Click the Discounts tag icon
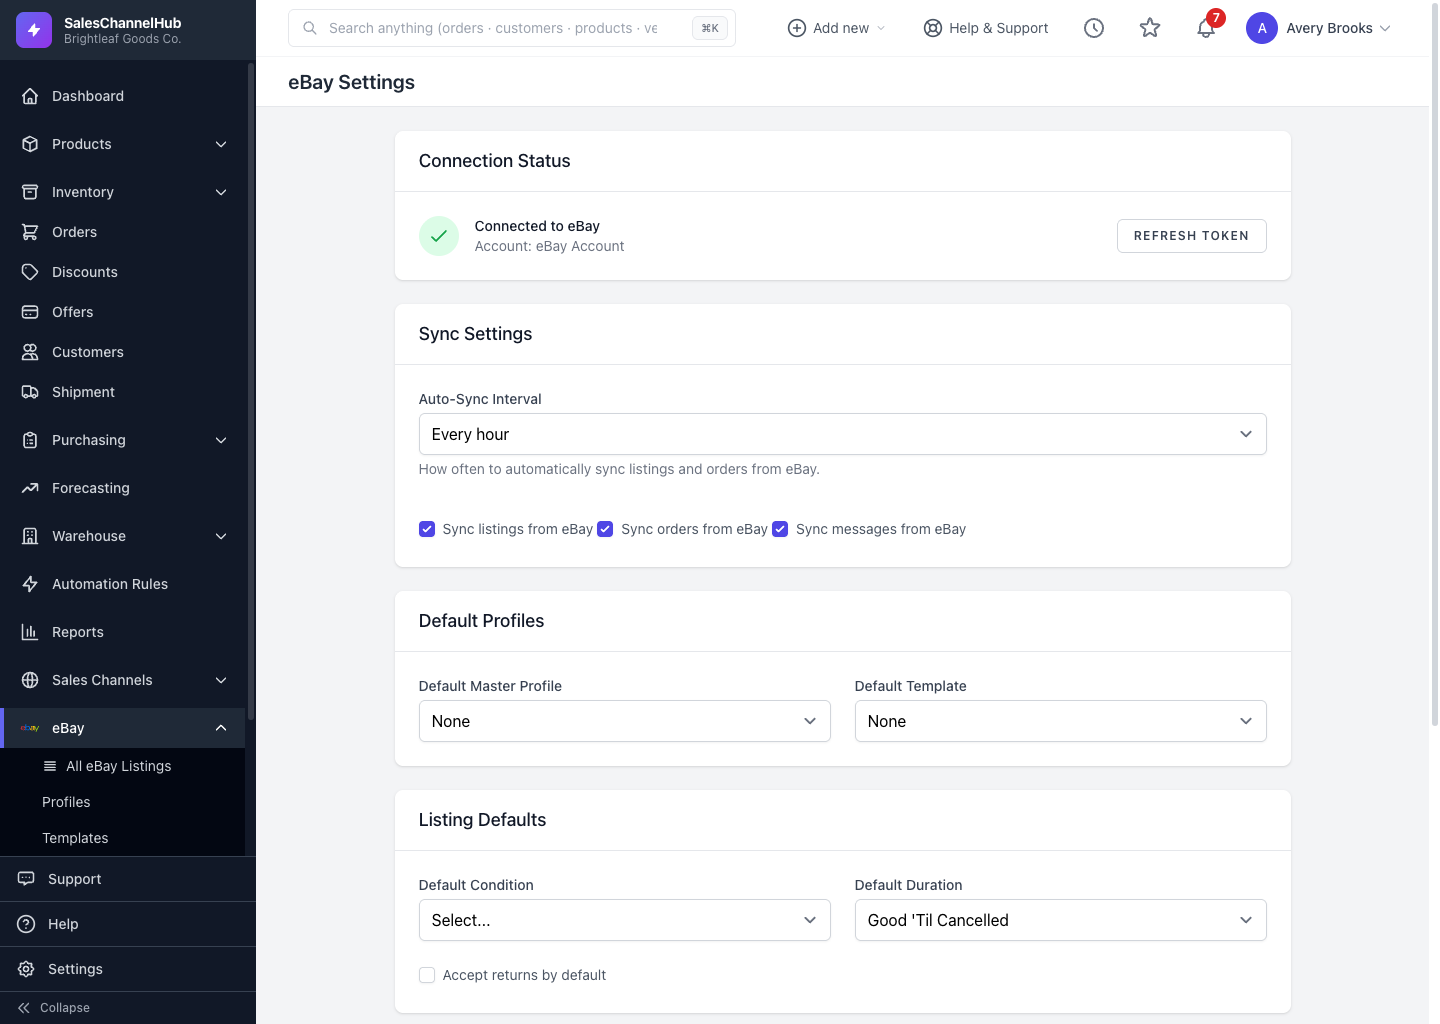This screenshot has width=1440, height=1024. coord(30,272)
